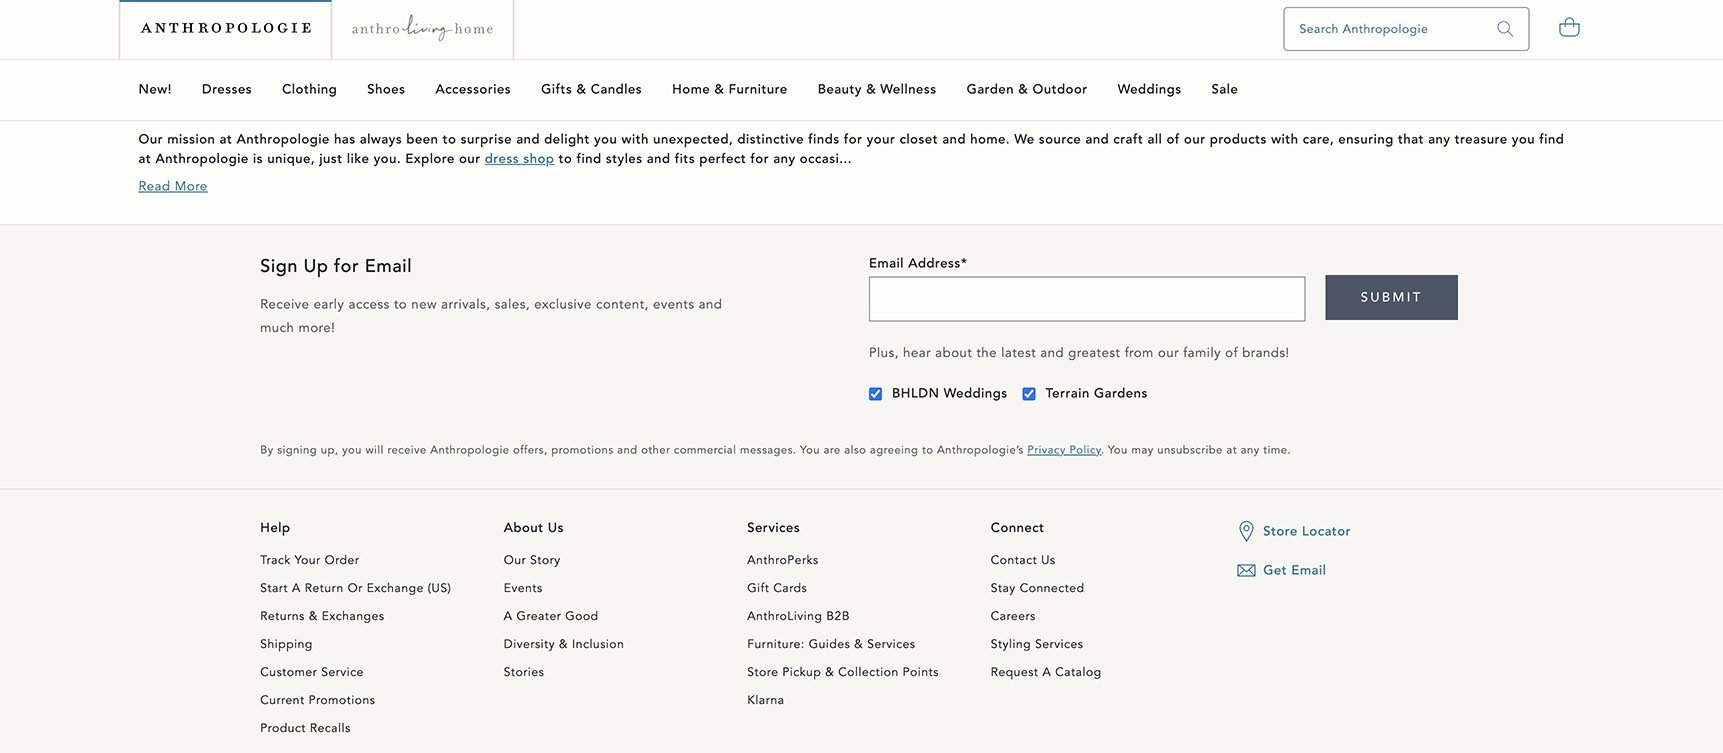
Task: Select the Sale menu item
Action: (1224, 89)
